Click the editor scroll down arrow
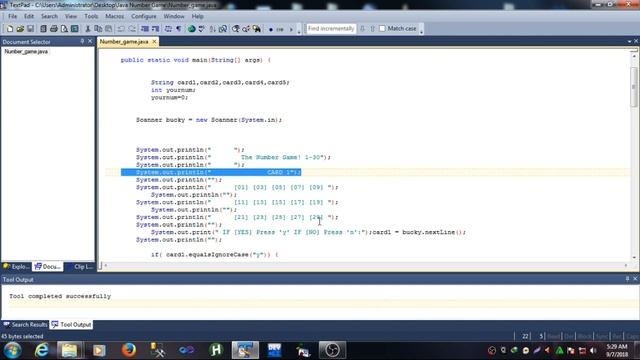 [634, 258]
